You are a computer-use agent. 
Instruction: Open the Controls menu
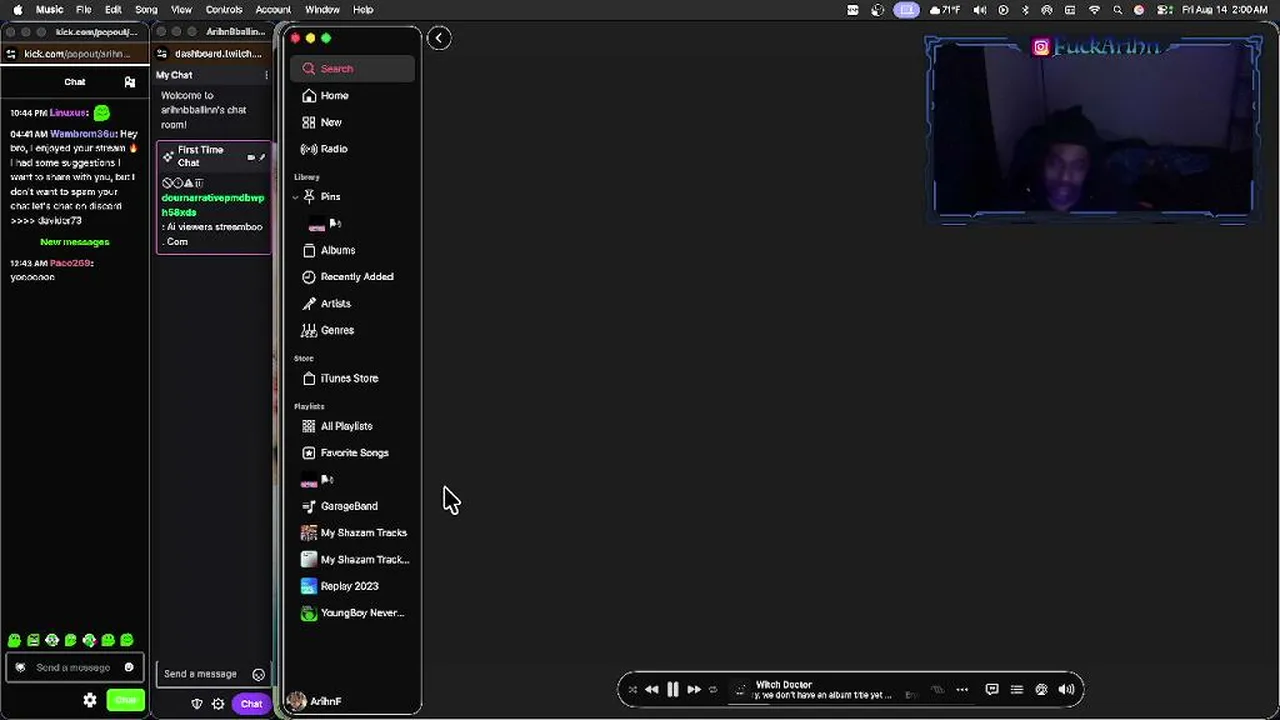click(224, 10)
